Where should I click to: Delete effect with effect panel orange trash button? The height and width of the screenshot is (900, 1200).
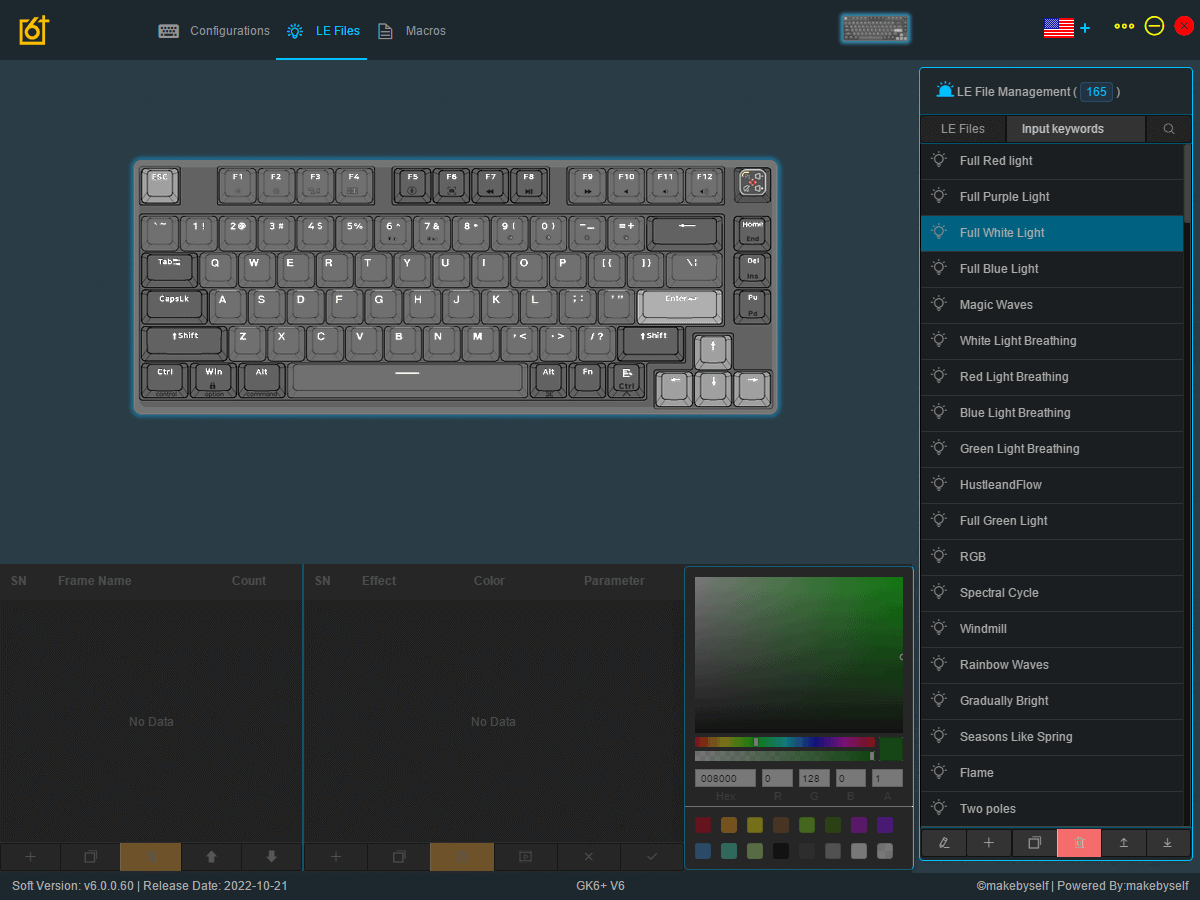tap(462, 857)
